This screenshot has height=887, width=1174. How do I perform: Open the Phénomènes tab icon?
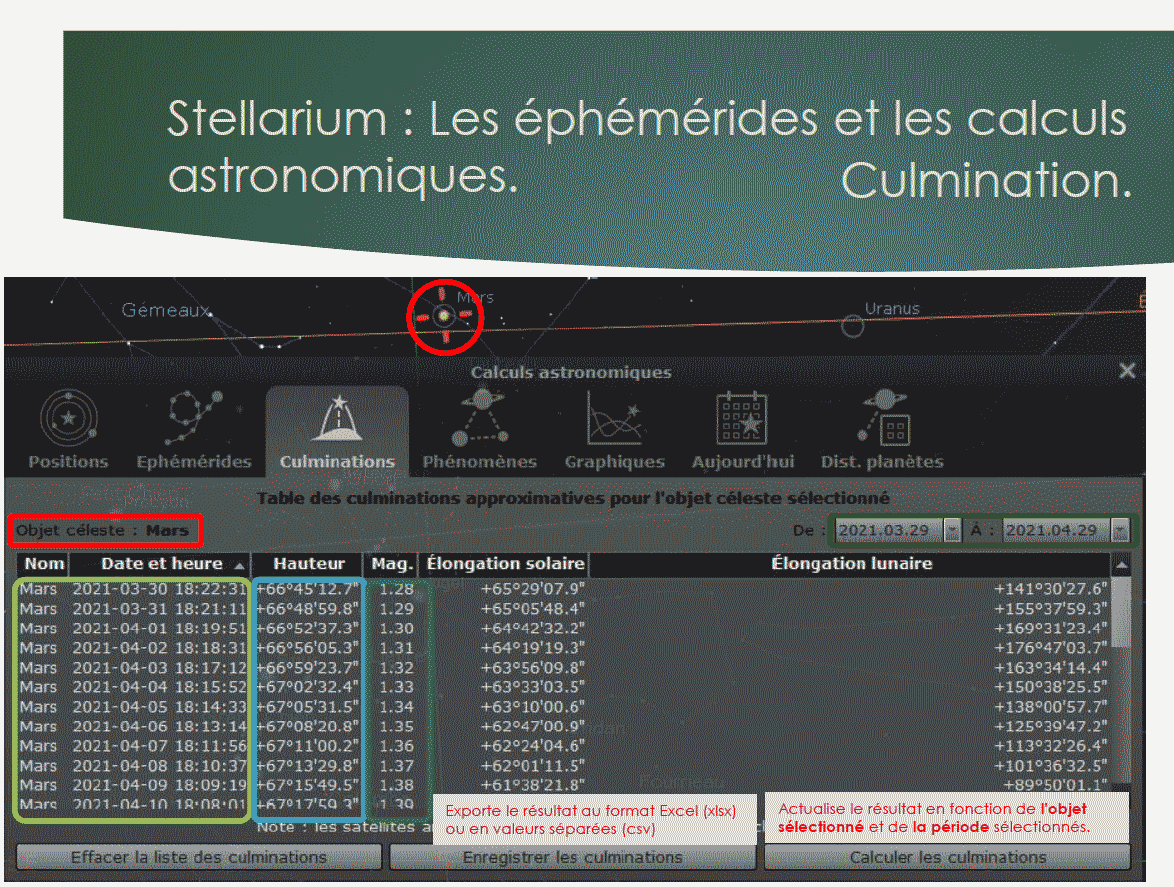480,418
